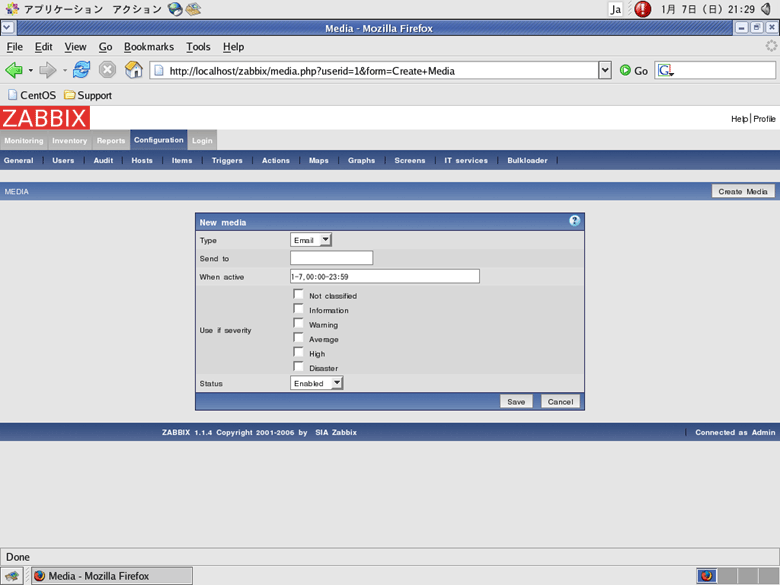Click the stop loading icon
Image resolution: width=780 pixels, height=585 pixels.
(107, 70)
